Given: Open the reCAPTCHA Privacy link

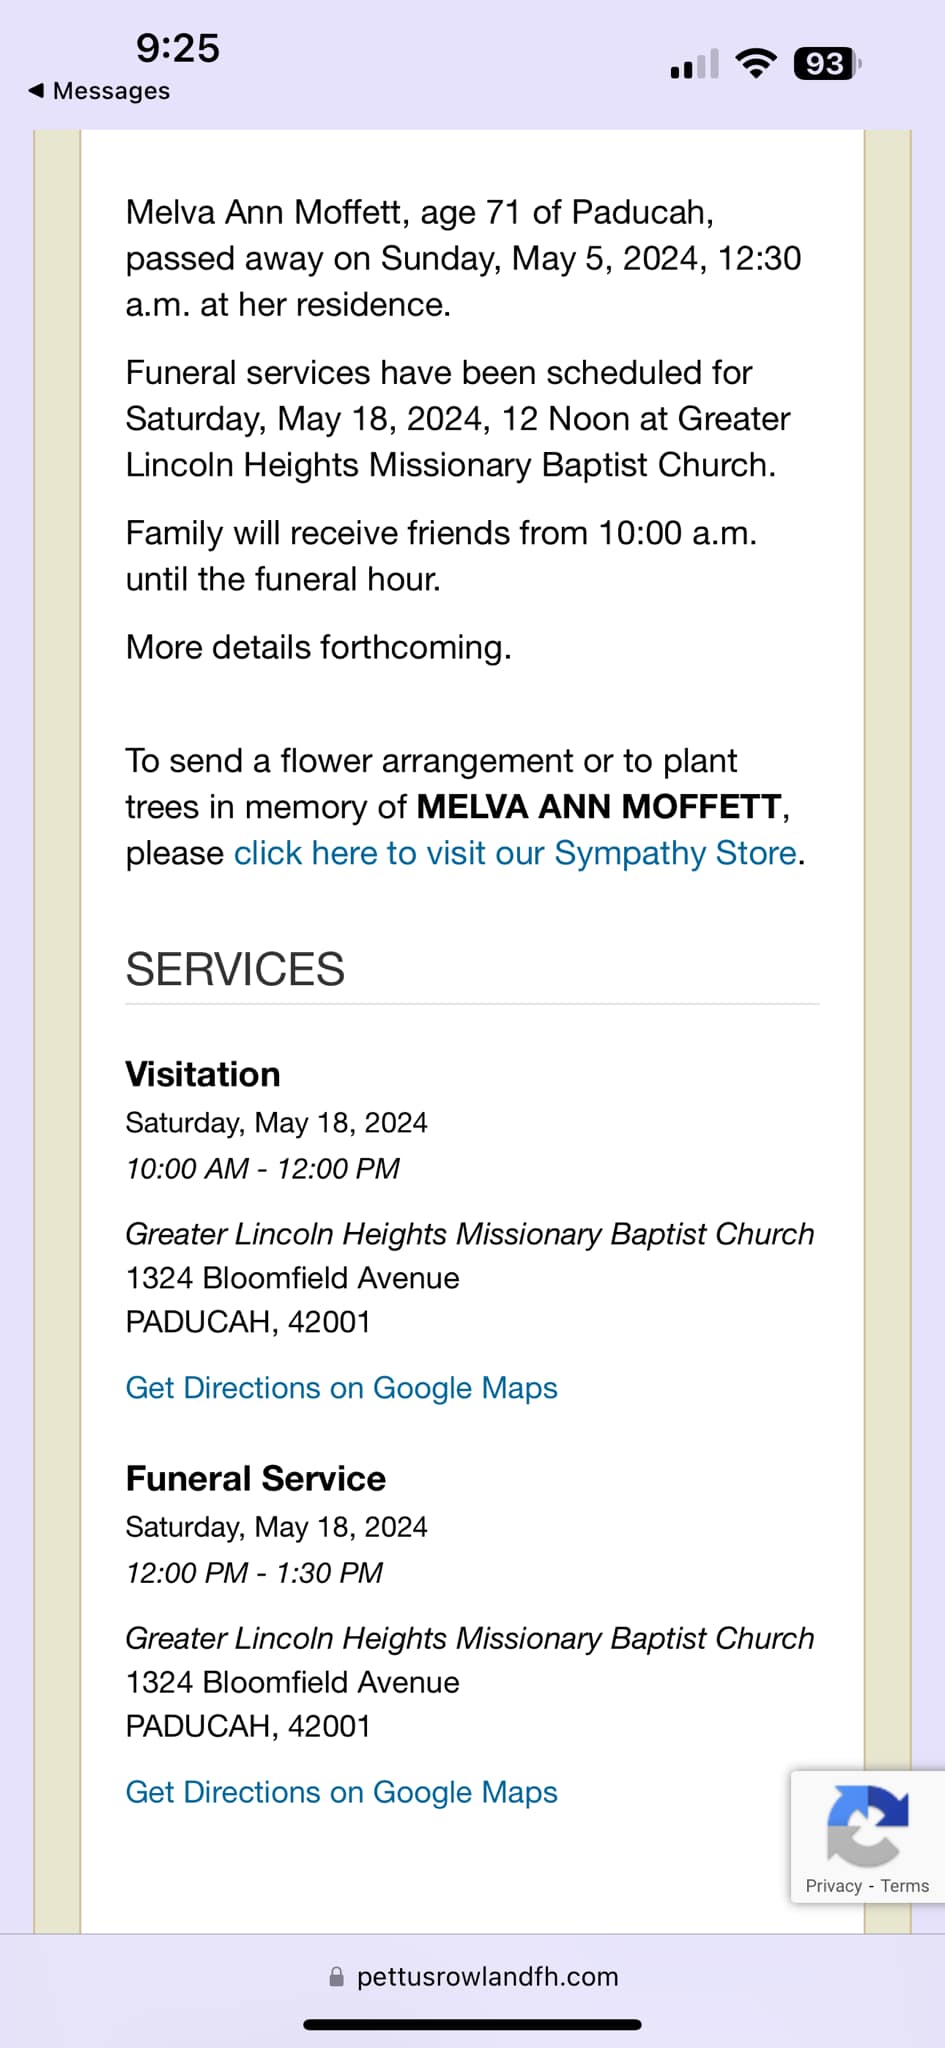Looking at the screenshot, I should (833, 1885).
